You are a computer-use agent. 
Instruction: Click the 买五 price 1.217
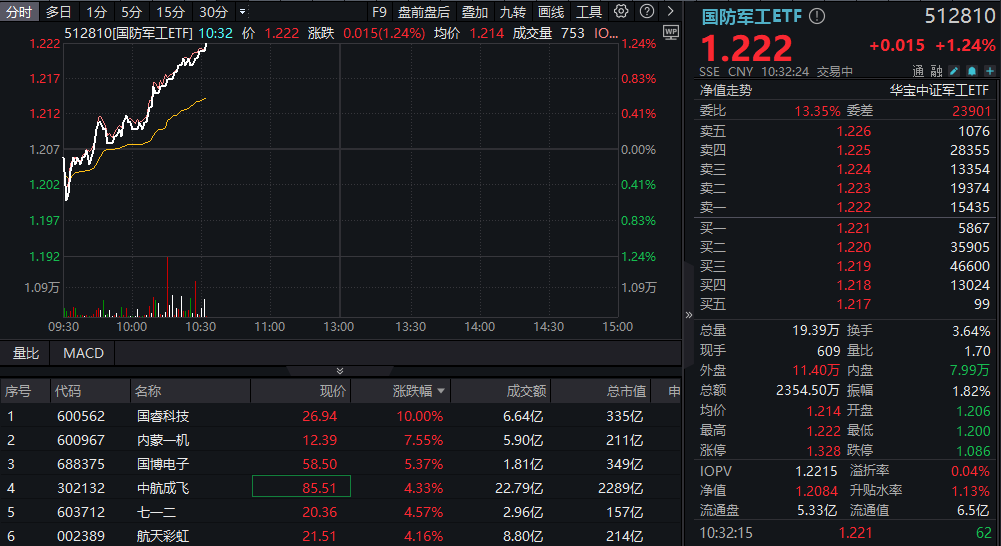(854, 304)
